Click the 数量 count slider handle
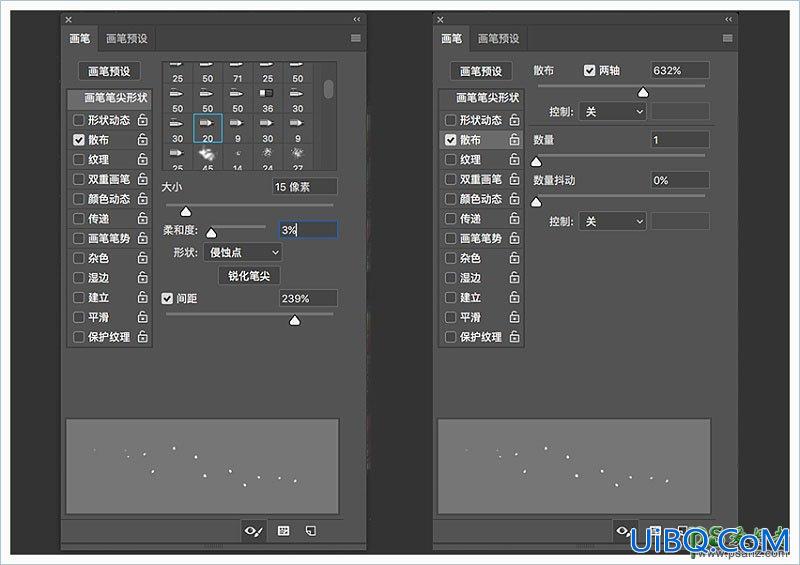 click(x=536, y=162)
